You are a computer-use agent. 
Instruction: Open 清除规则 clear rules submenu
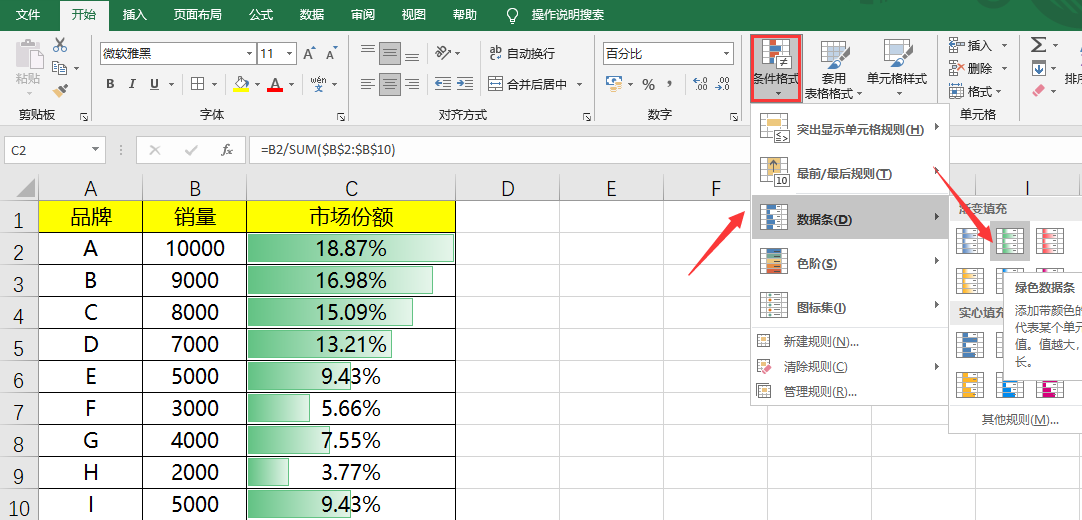click(849, 366)
